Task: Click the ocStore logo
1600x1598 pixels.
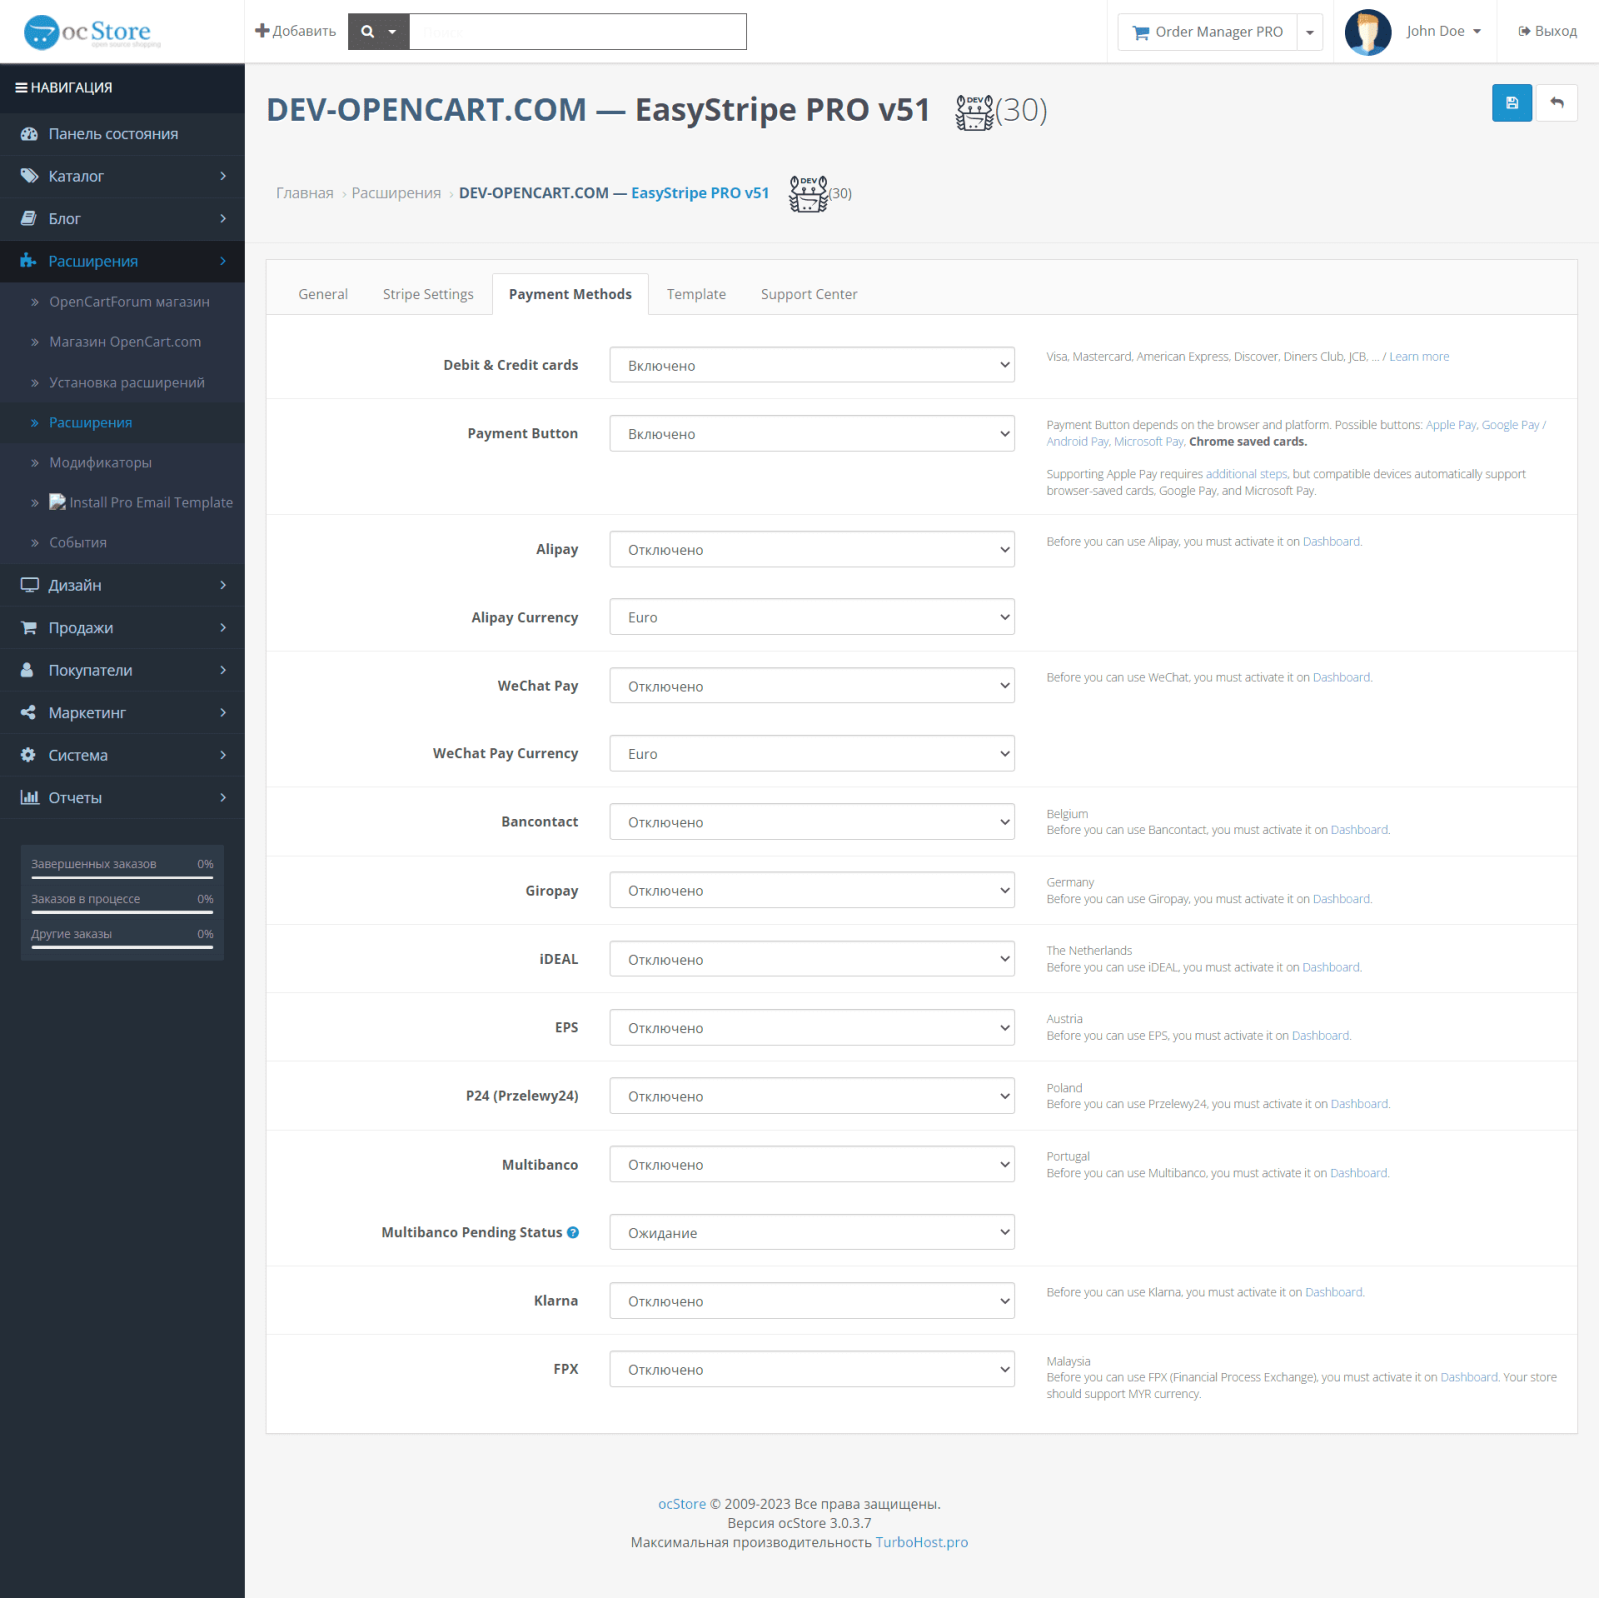Action: 92,32
